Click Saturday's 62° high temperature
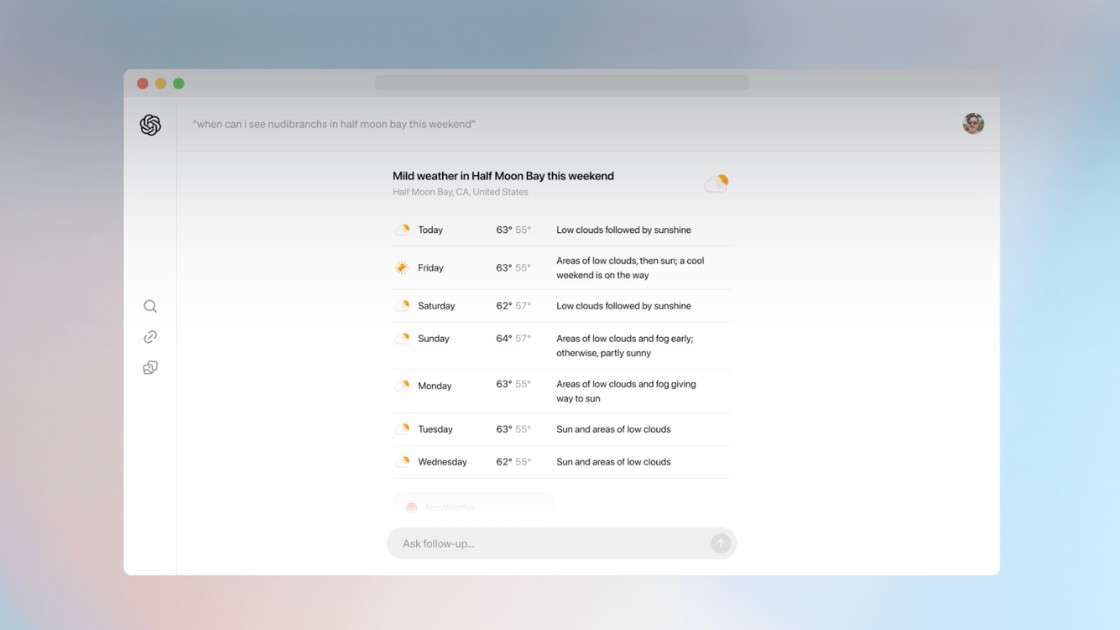Screen dimensions: 1120x630 504,306
